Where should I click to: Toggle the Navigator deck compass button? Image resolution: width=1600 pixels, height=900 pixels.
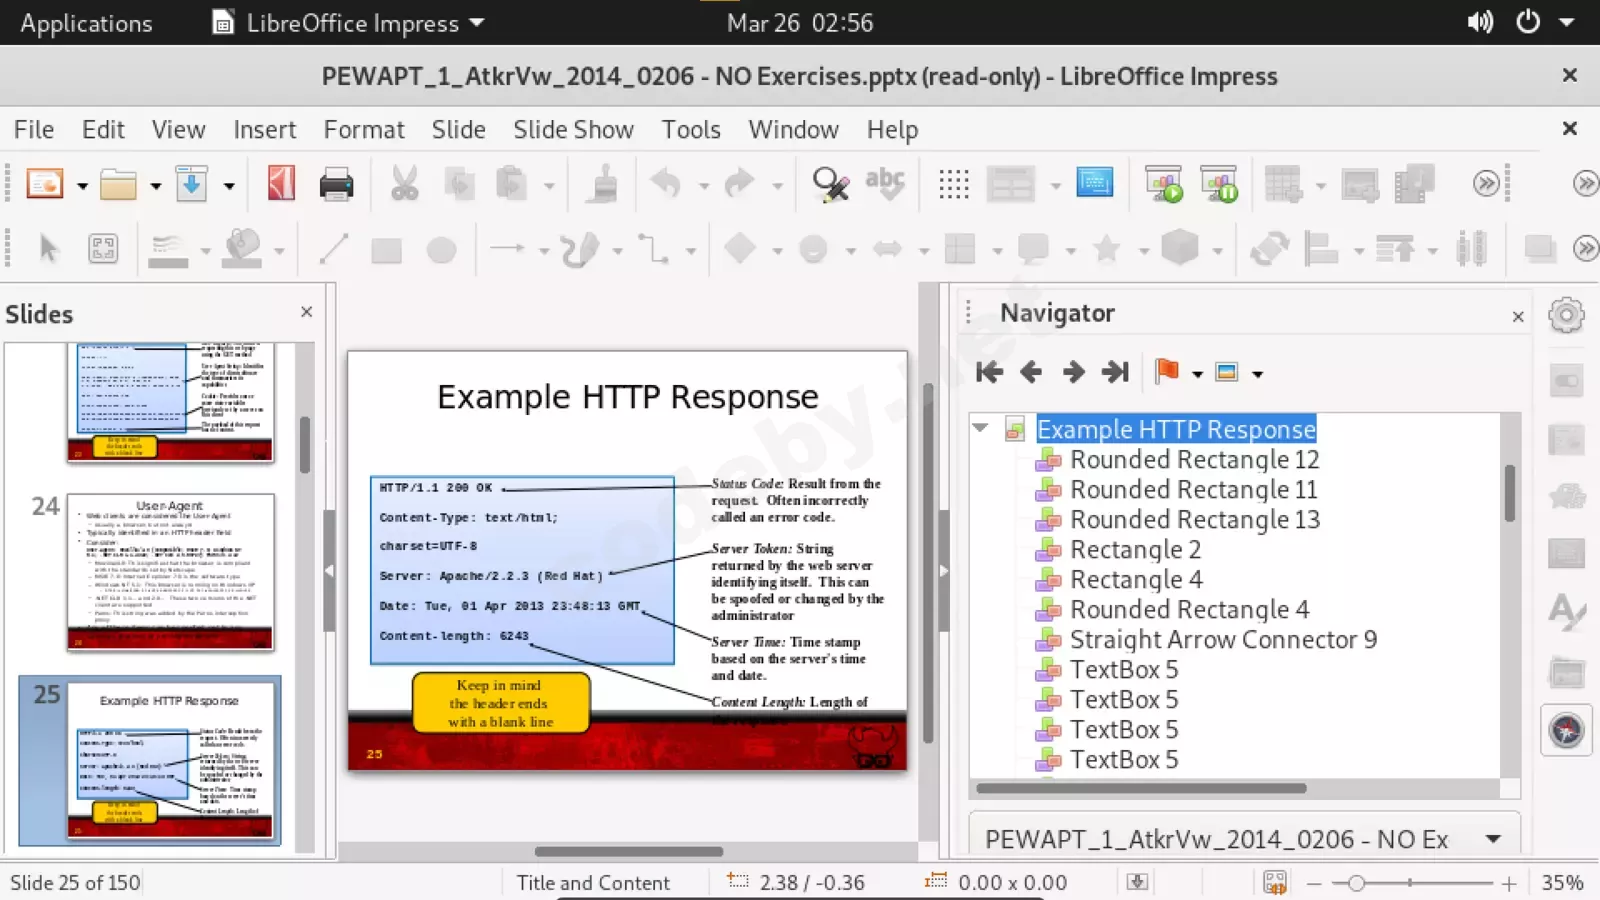[1567, 731]
